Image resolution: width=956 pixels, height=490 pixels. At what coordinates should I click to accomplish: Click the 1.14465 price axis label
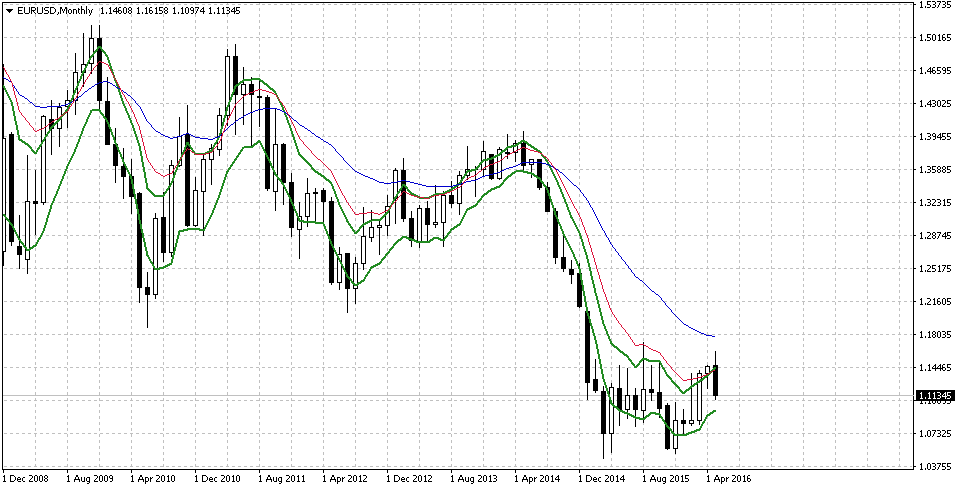click(936, 368)
